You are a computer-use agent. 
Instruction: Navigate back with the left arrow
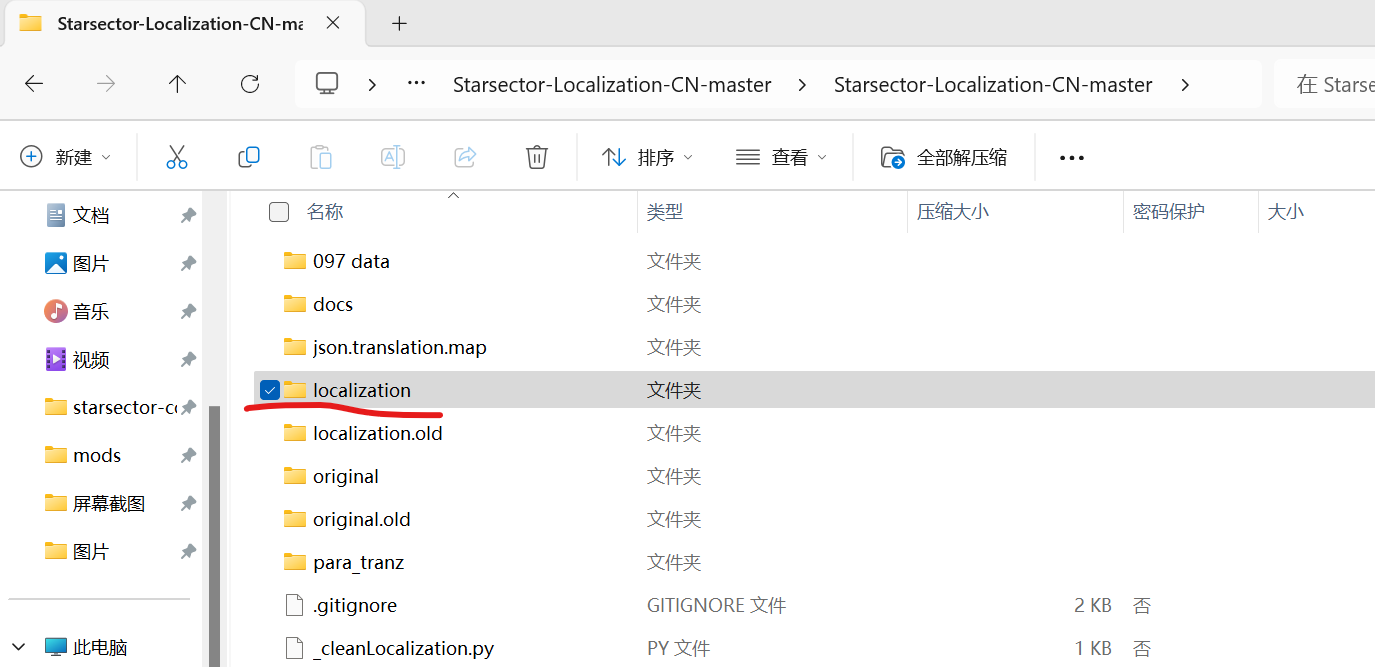coord(34,84)
